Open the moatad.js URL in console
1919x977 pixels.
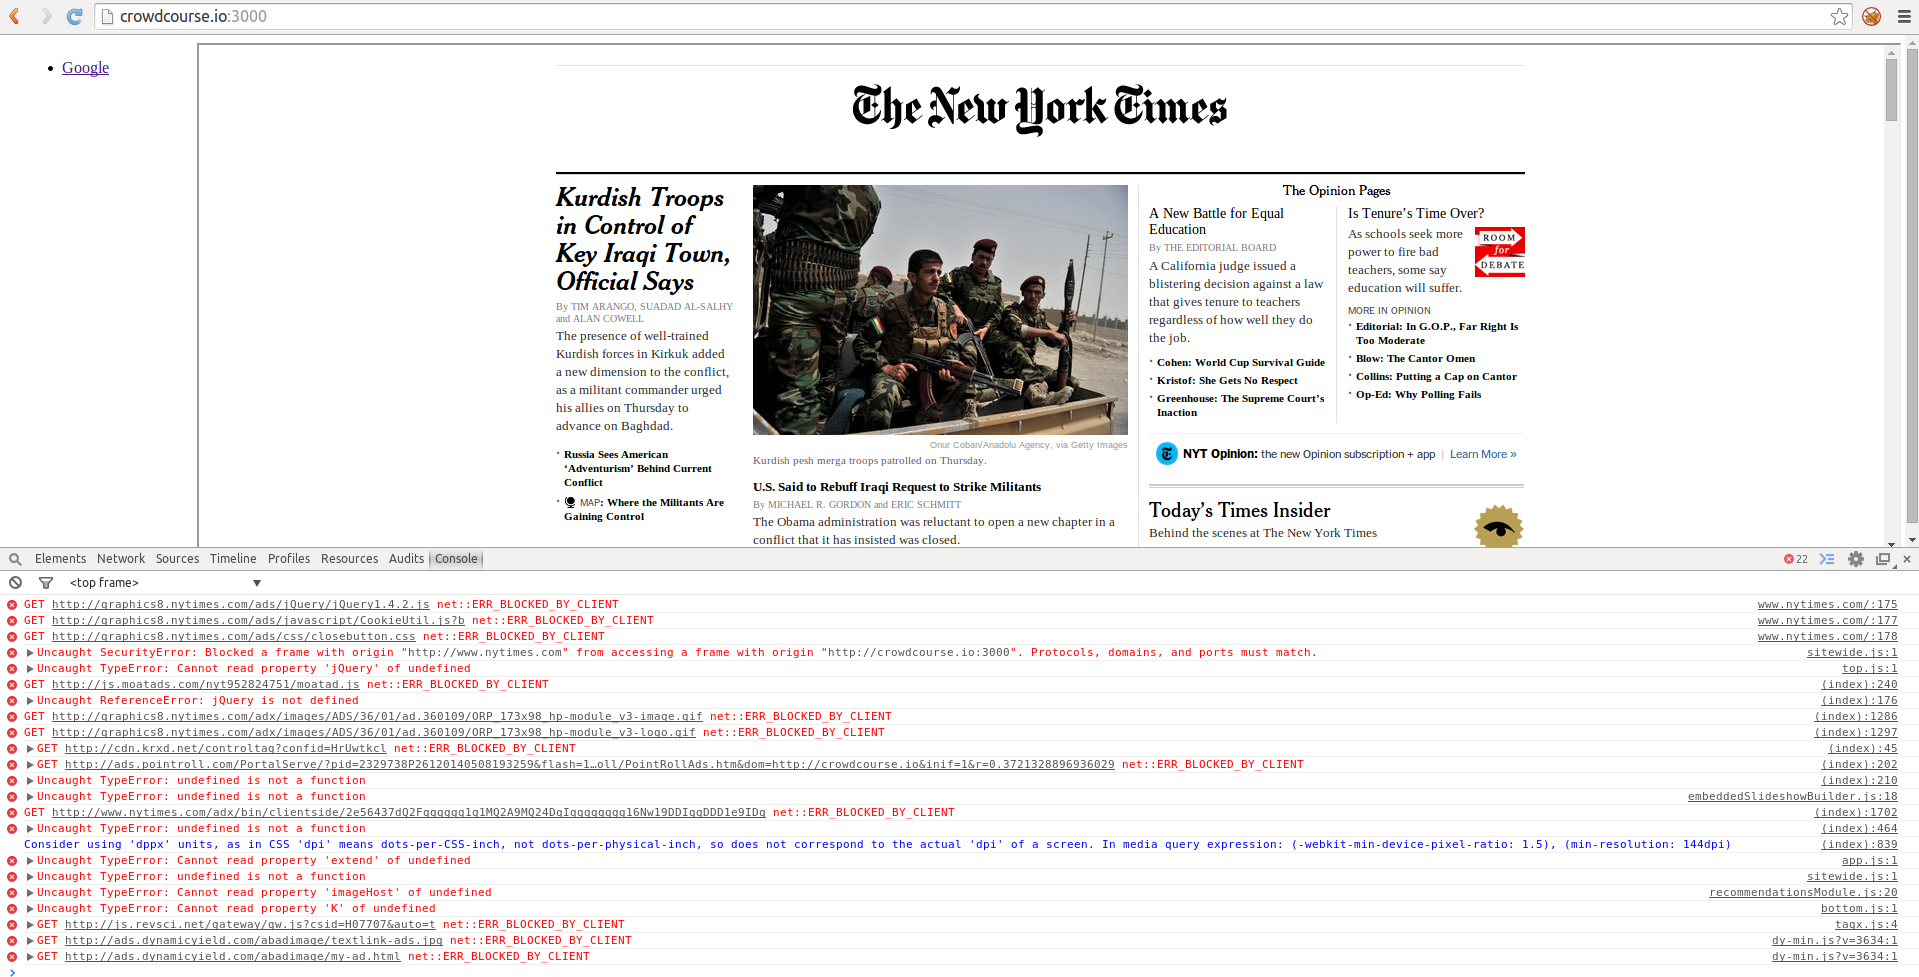point(205,684)
